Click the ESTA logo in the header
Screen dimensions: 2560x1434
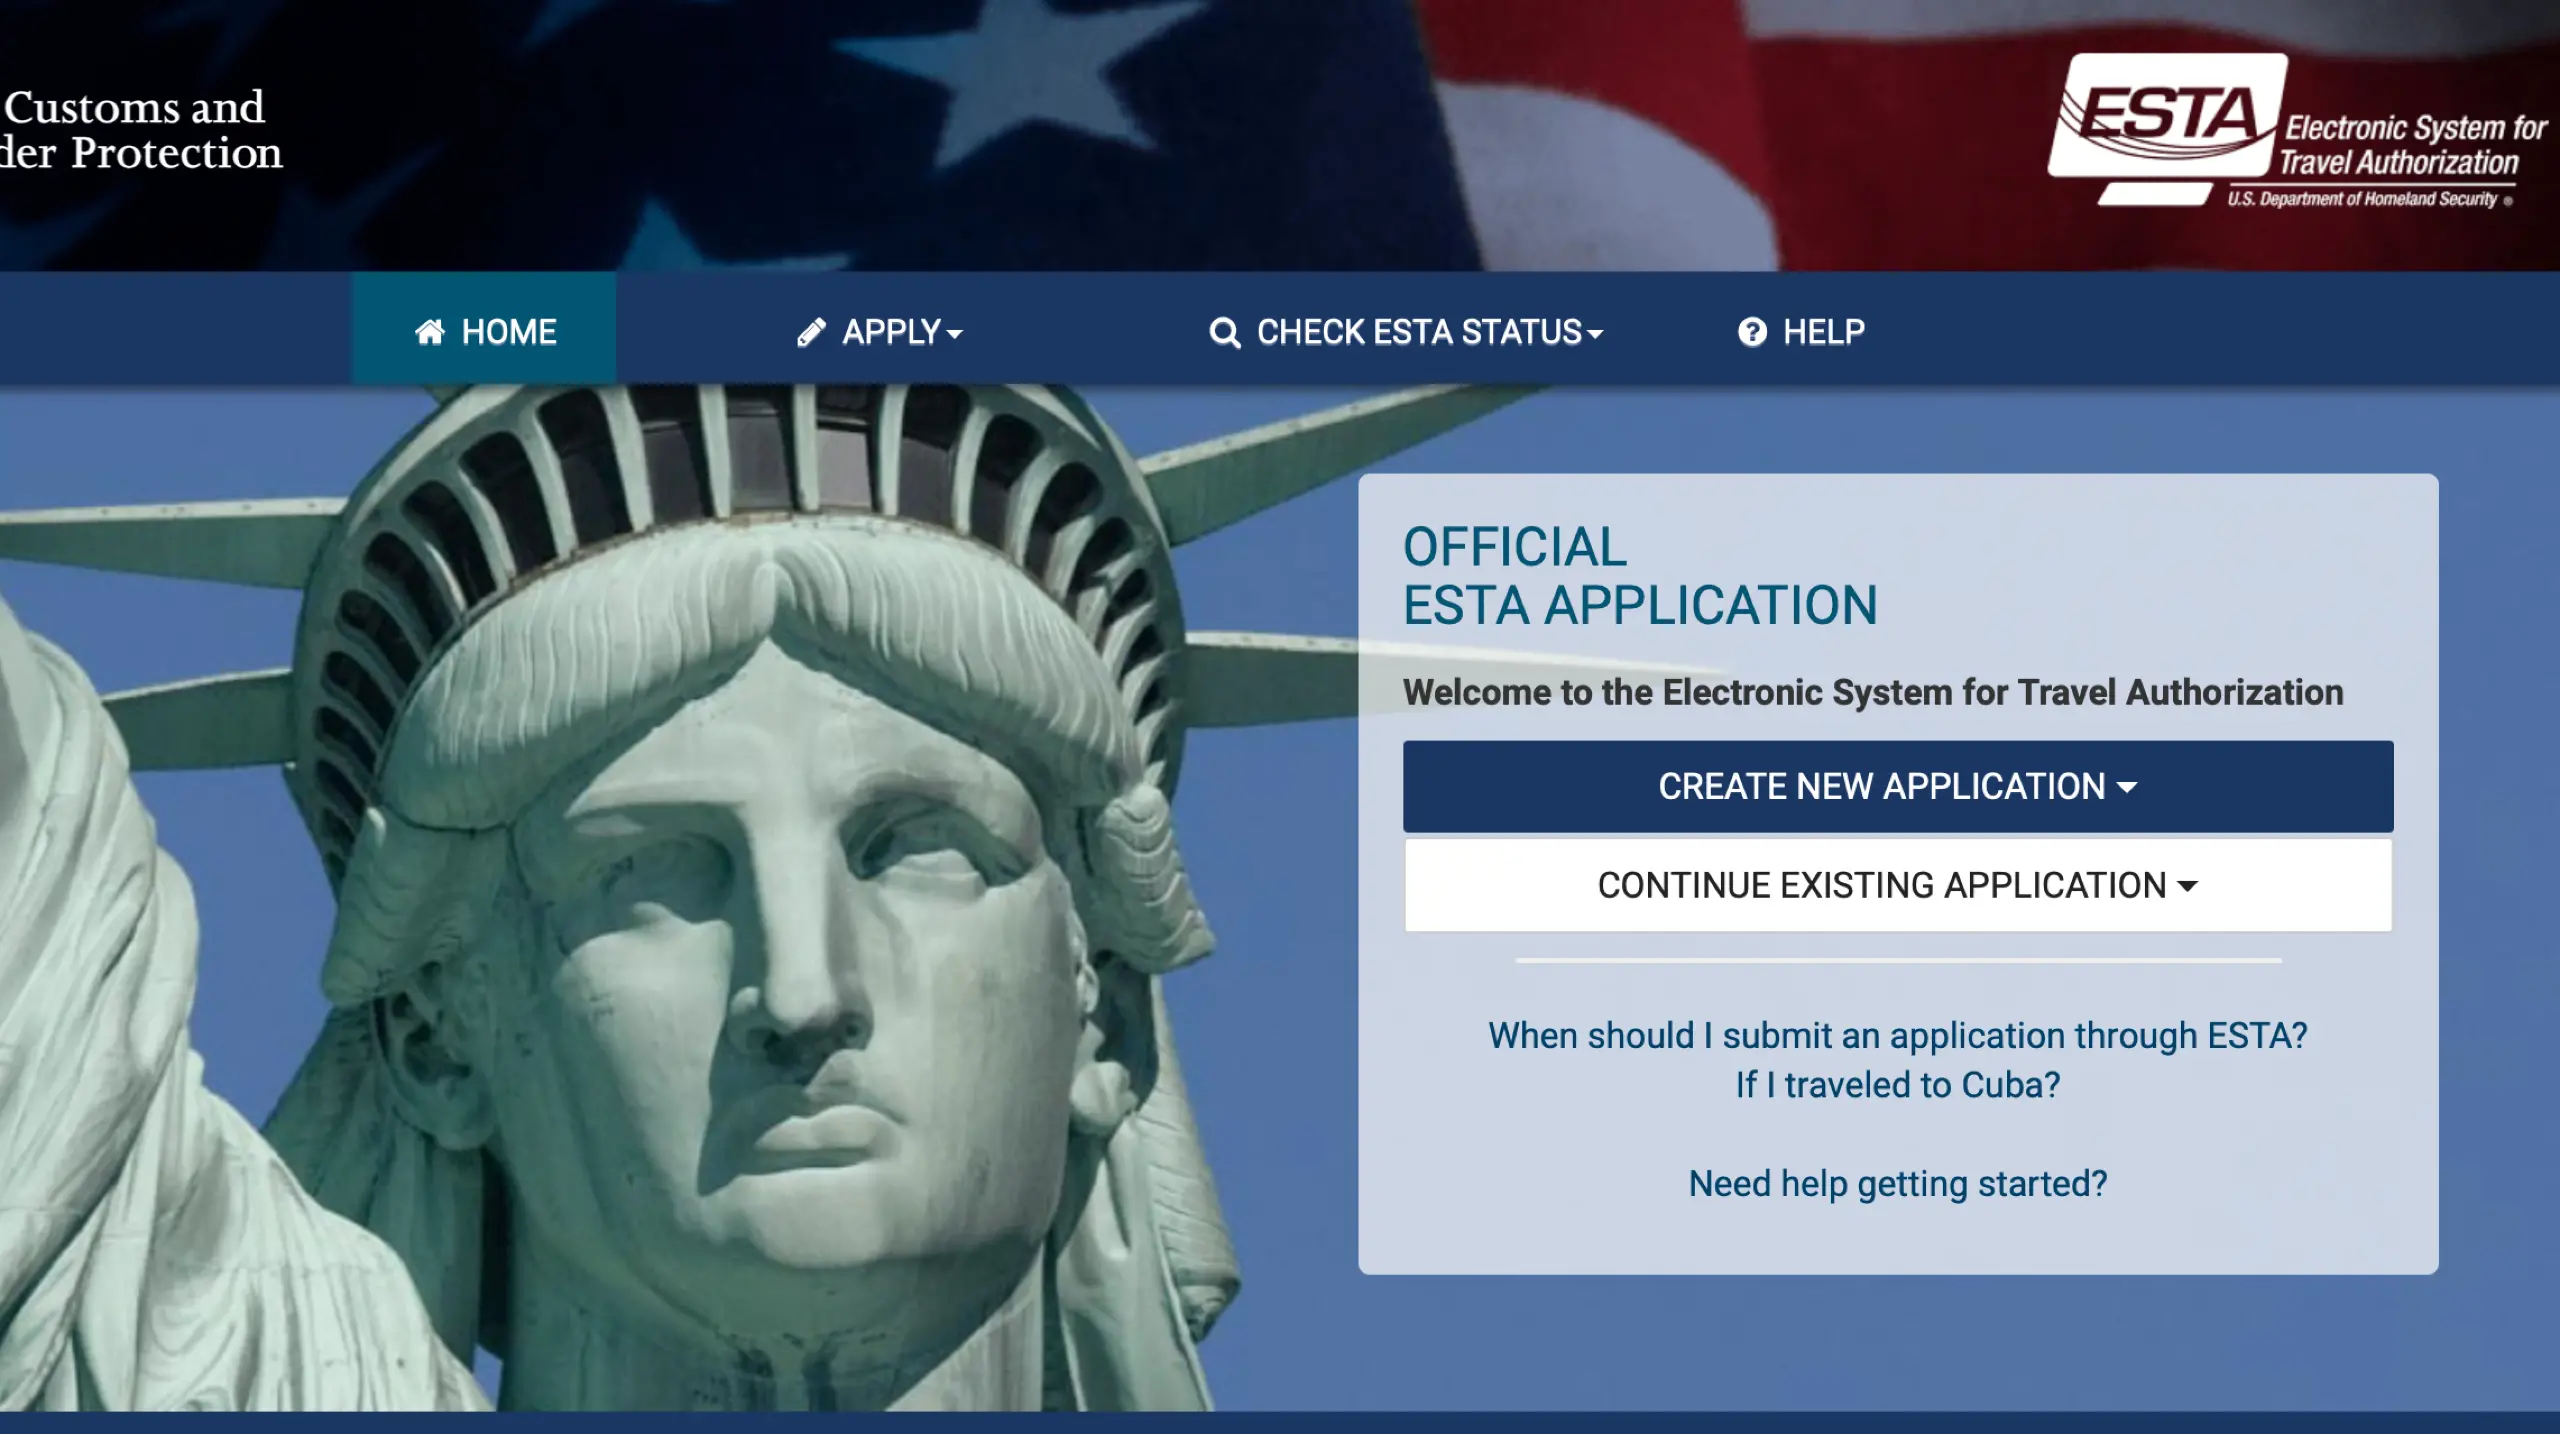point(2298,130)
